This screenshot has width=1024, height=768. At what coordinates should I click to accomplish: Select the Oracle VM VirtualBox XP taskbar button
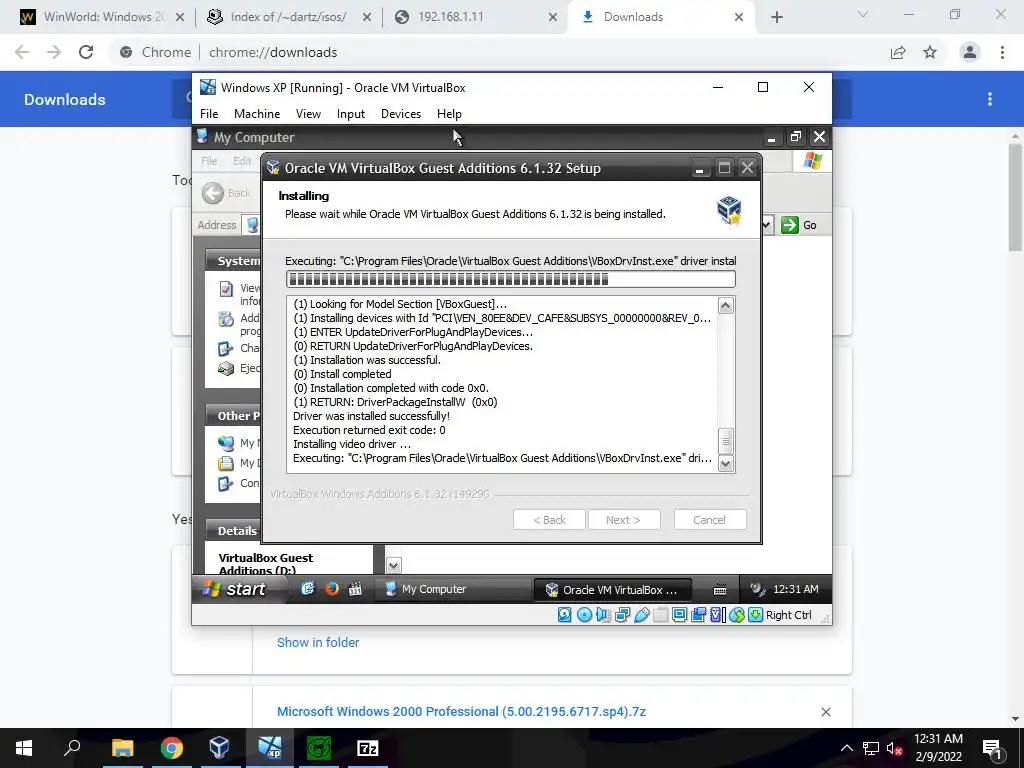[x=614, y=590]
